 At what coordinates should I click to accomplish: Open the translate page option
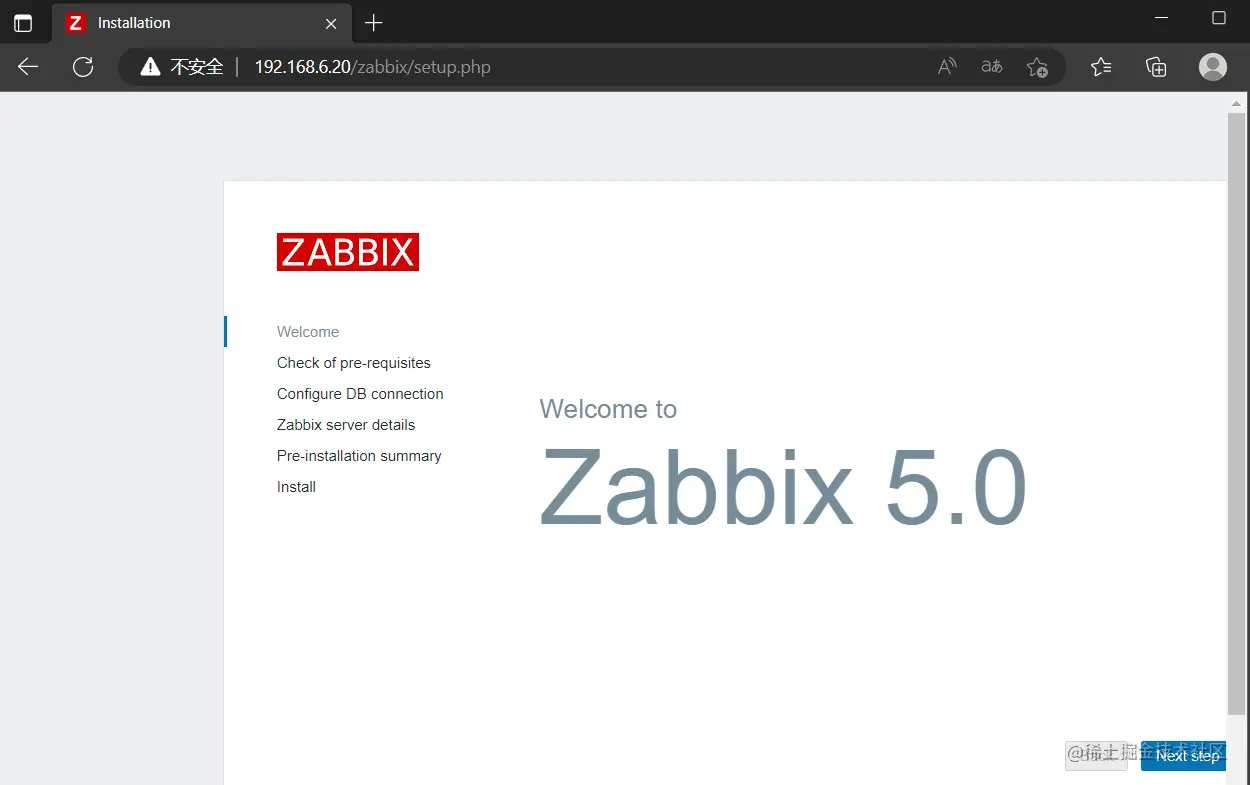992,67
